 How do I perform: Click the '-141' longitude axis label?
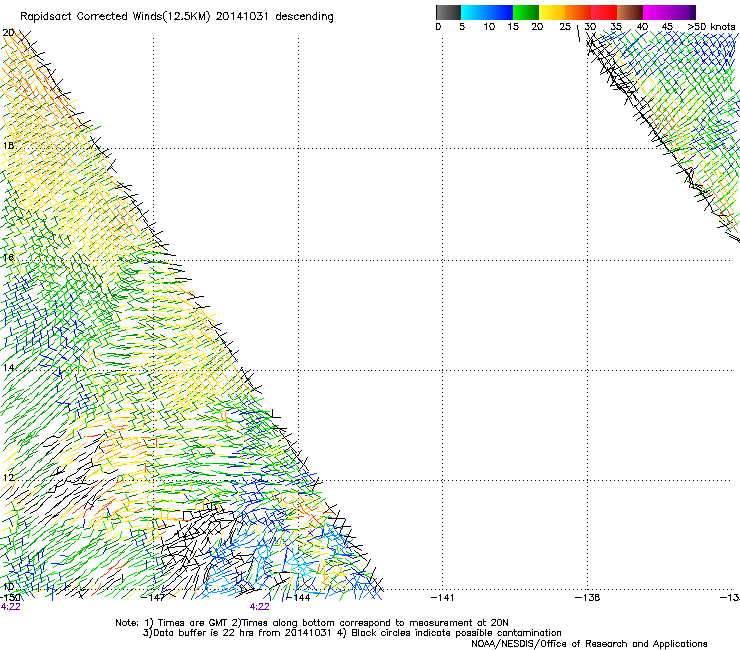(x=443, y=598)
